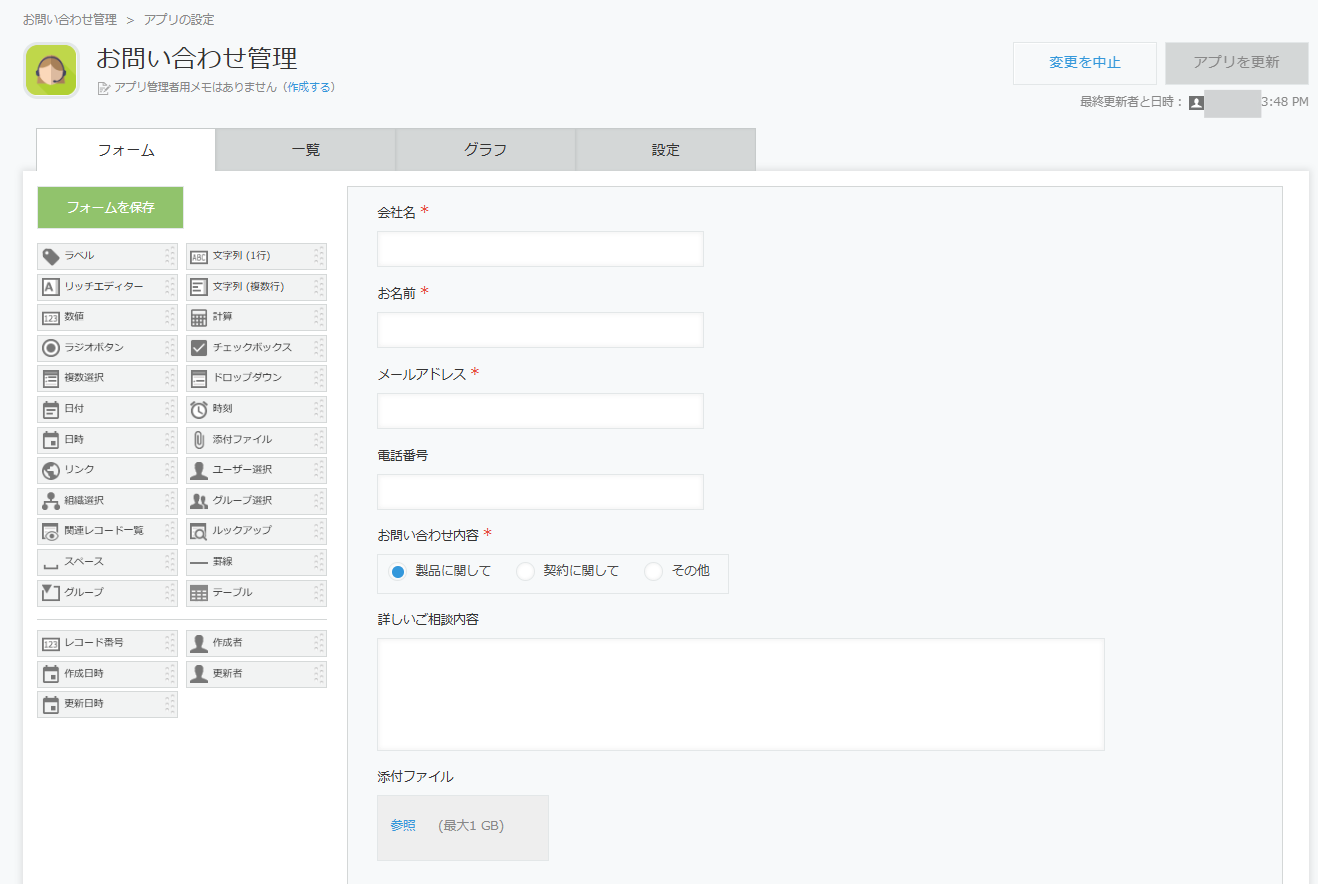Click the 変更を中止 button
This screenshot has width=1318, height=884.
[1084, 63]
